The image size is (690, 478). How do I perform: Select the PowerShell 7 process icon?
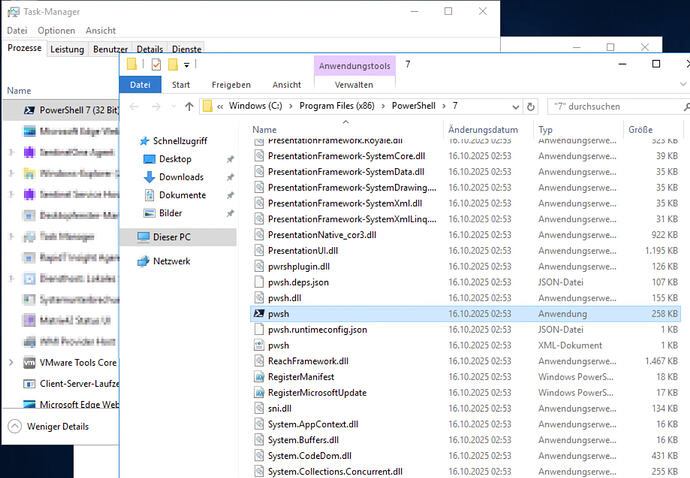30,110
